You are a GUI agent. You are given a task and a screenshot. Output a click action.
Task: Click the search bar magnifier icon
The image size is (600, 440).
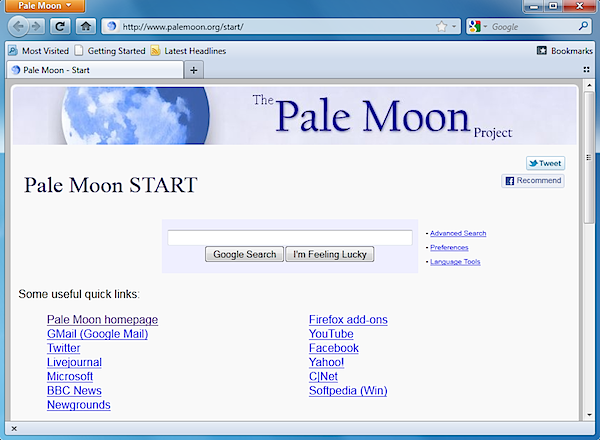pos(583,26)
